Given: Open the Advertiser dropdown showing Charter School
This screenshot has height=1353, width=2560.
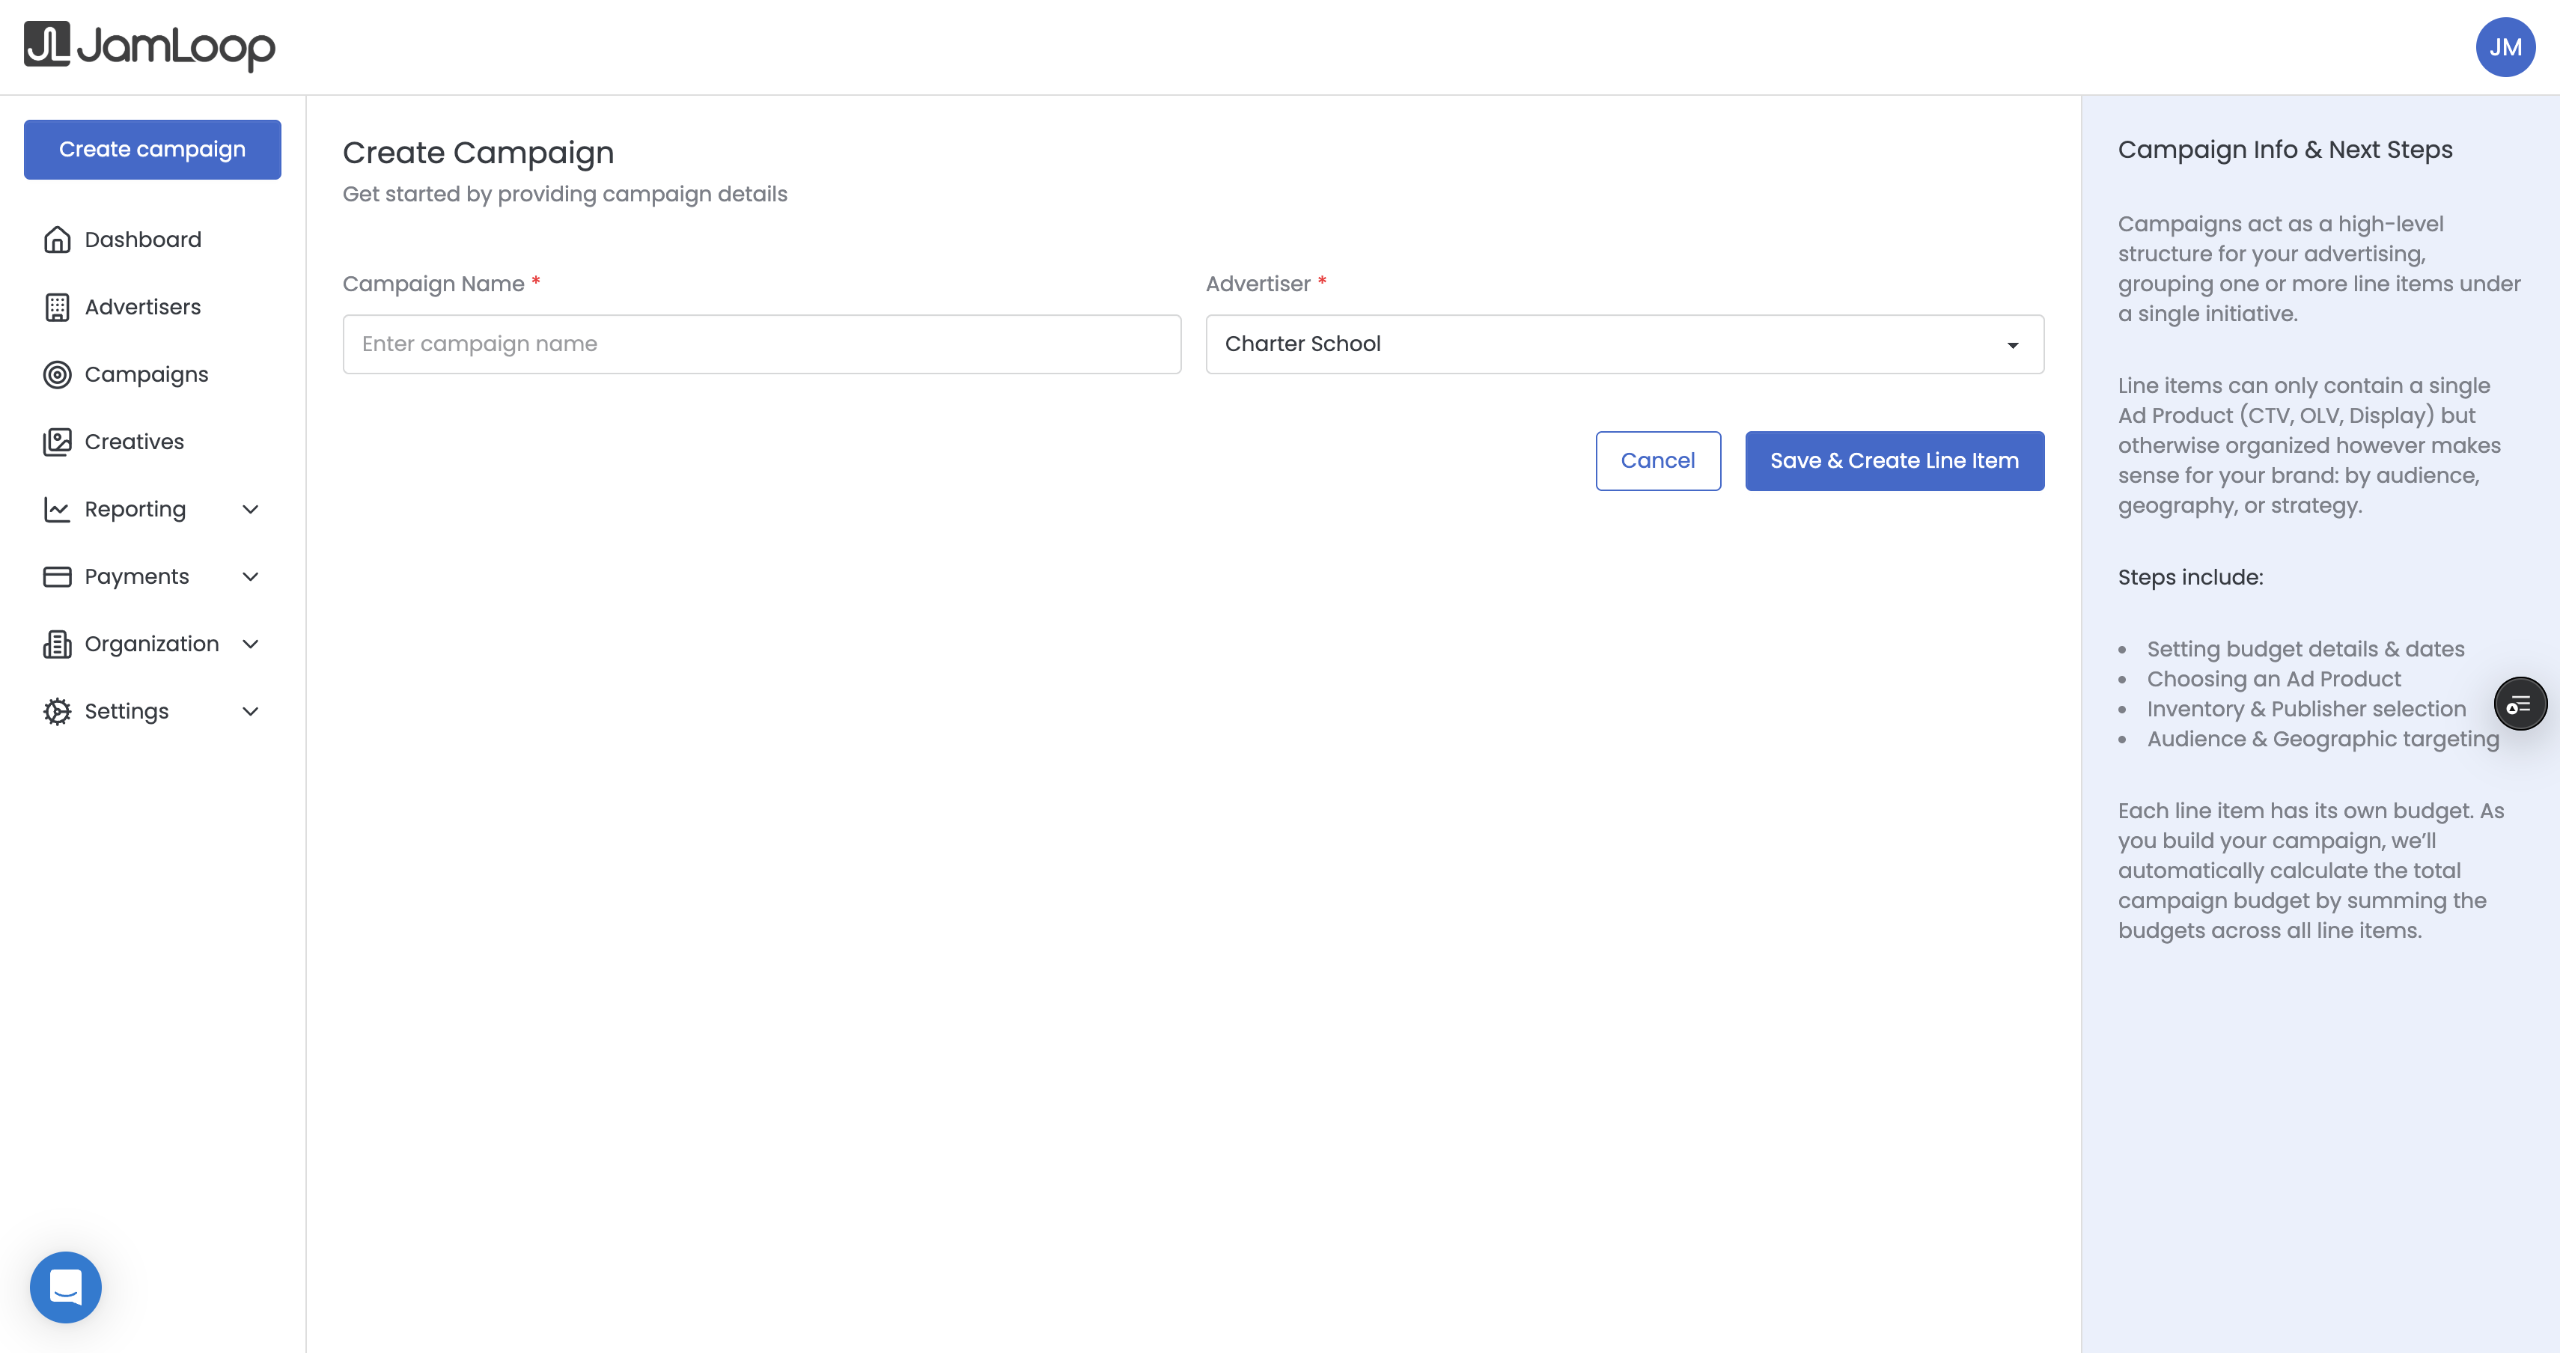Looking at the screenshot, I should click(1624, 344).
